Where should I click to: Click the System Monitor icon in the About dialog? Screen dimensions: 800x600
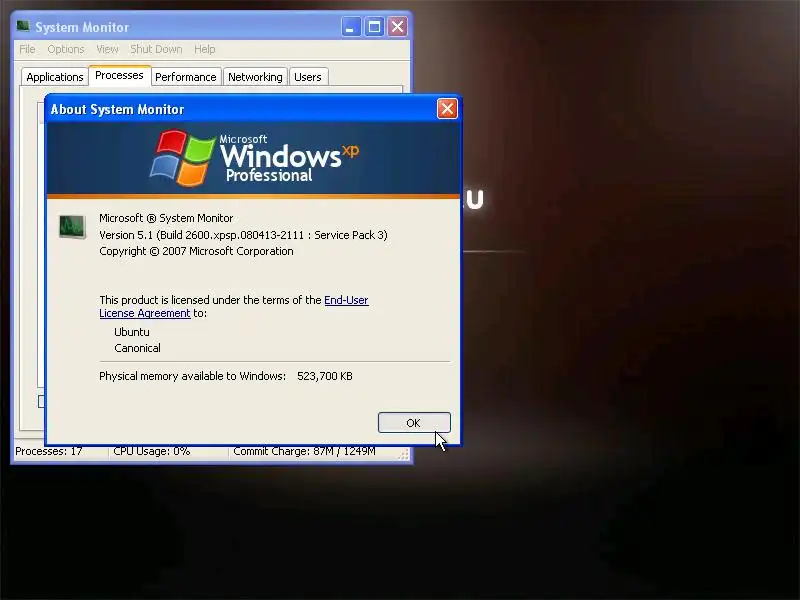click(72, 227)
